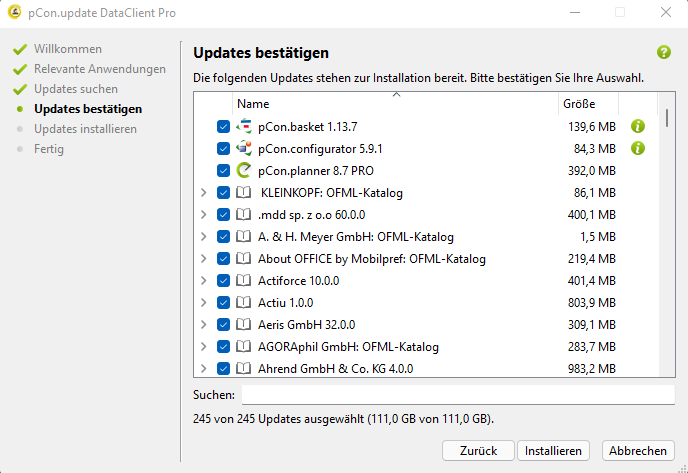Viewport: 688px width, 473px height.
Task: Click the Zurück button
Action: (x=478, y=451)
